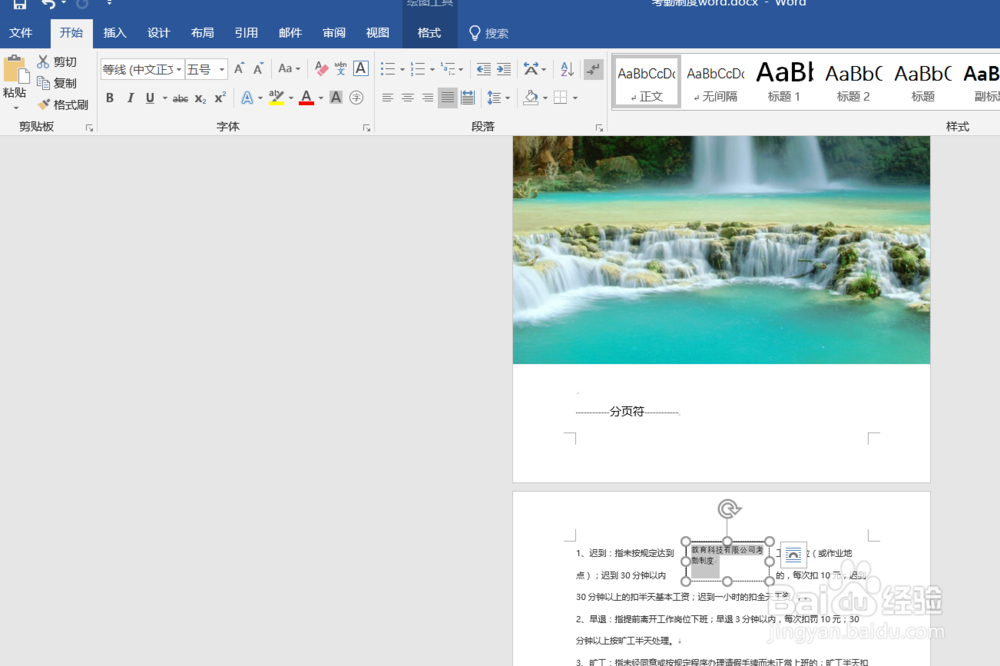Click the 搜索 (Search) box
Viewport: 1000px width, 666px height.
pos(489,33)
